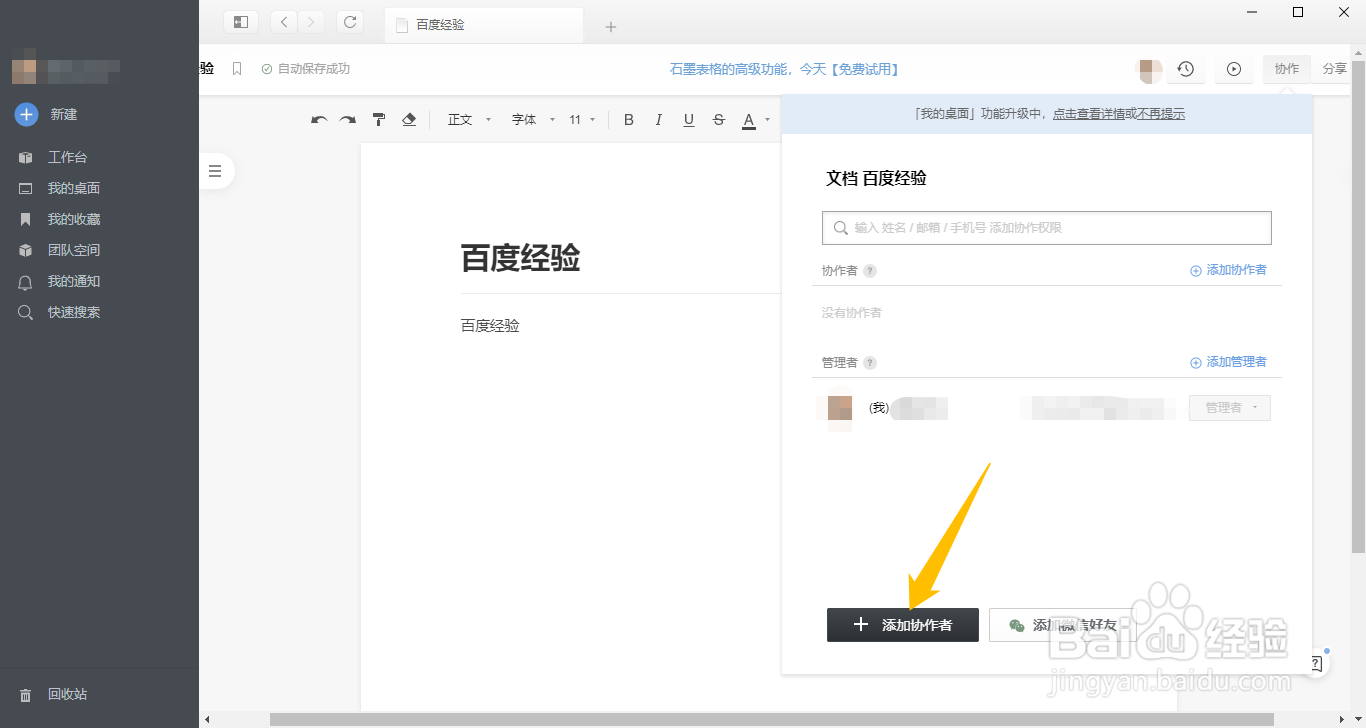Click the collaborator search input field
The width and height of the screenshot is (1366, 728).
point(1047,228)
